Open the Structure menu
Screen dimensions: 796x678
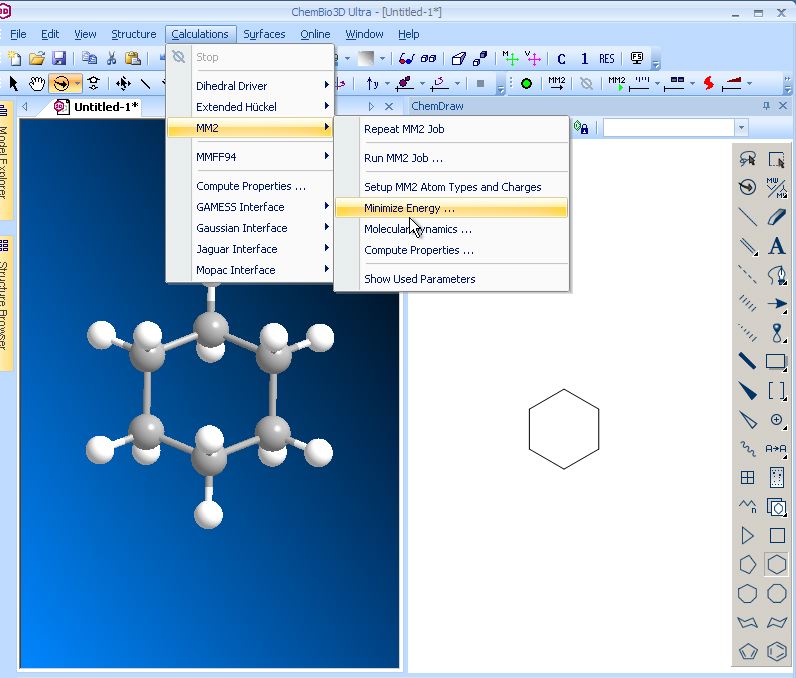[134, 34]
